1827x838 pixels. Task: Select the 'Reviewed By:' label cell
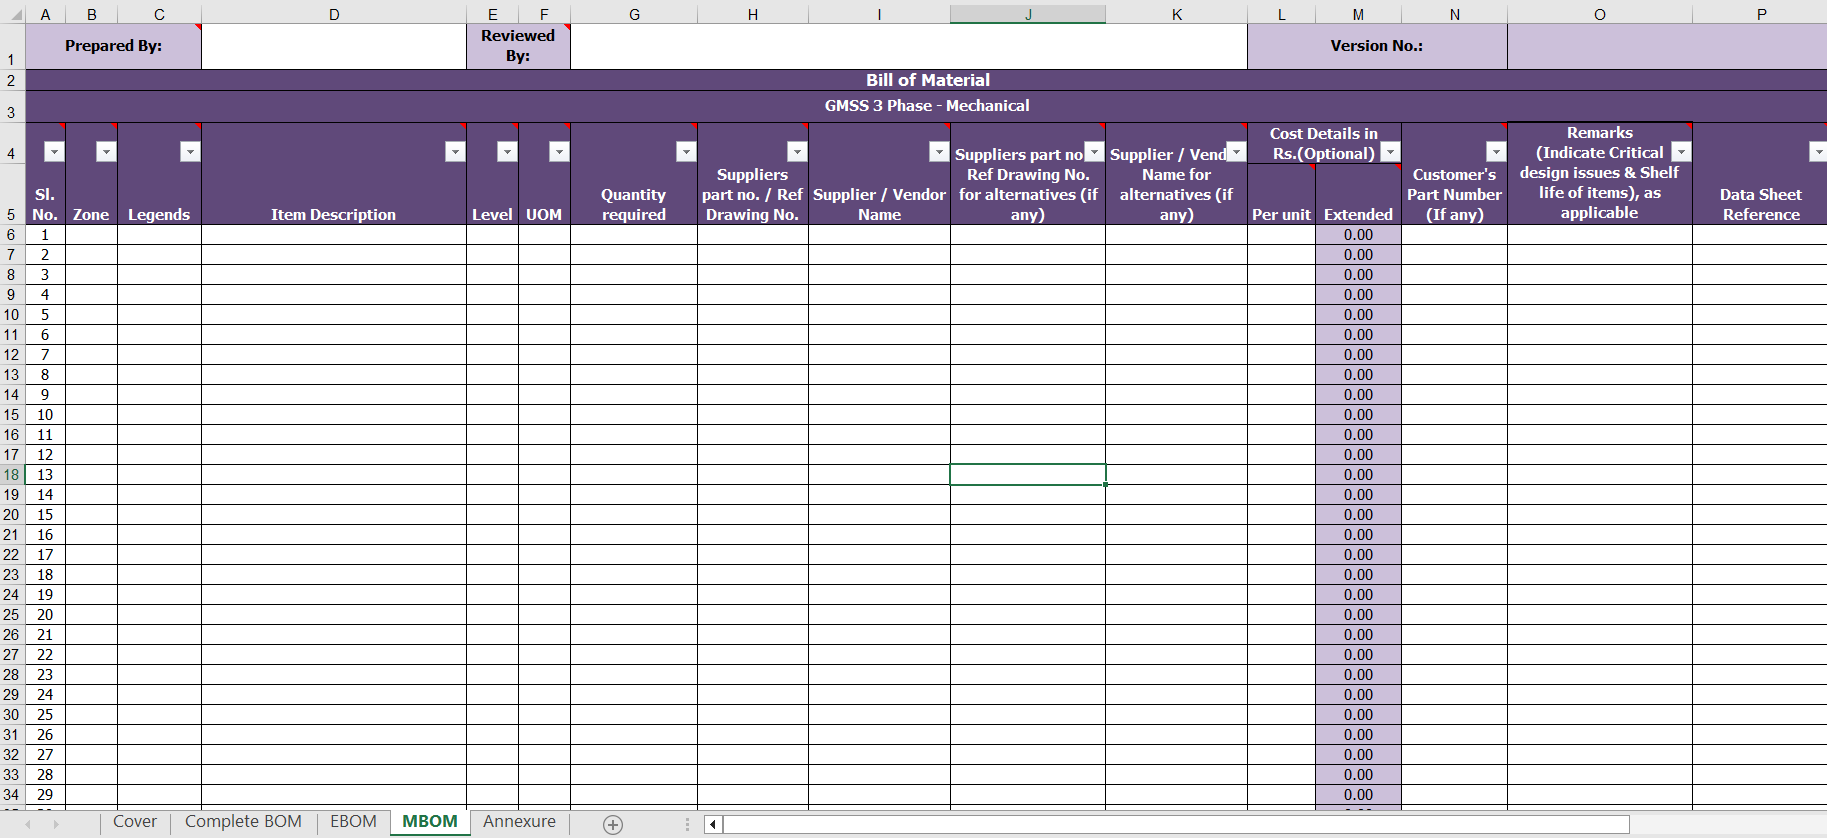[x=518, y=46]
